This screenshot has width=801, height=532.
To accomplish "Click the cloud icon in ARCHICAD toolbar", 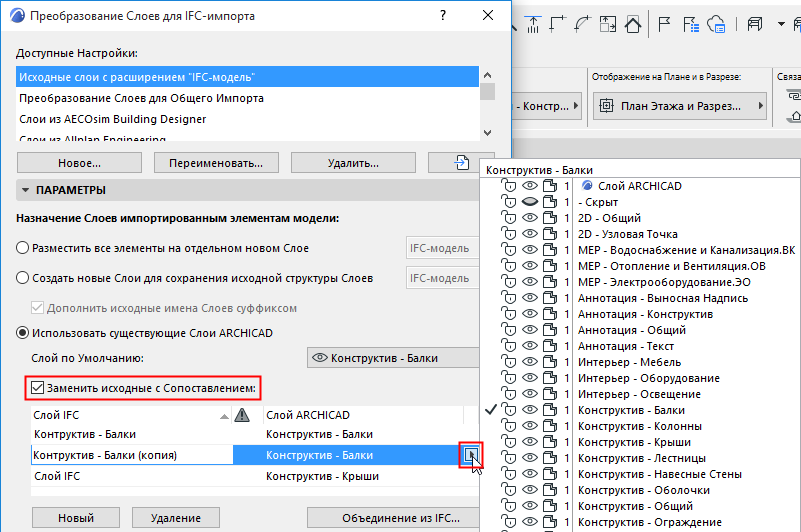I will click(716, 24).
